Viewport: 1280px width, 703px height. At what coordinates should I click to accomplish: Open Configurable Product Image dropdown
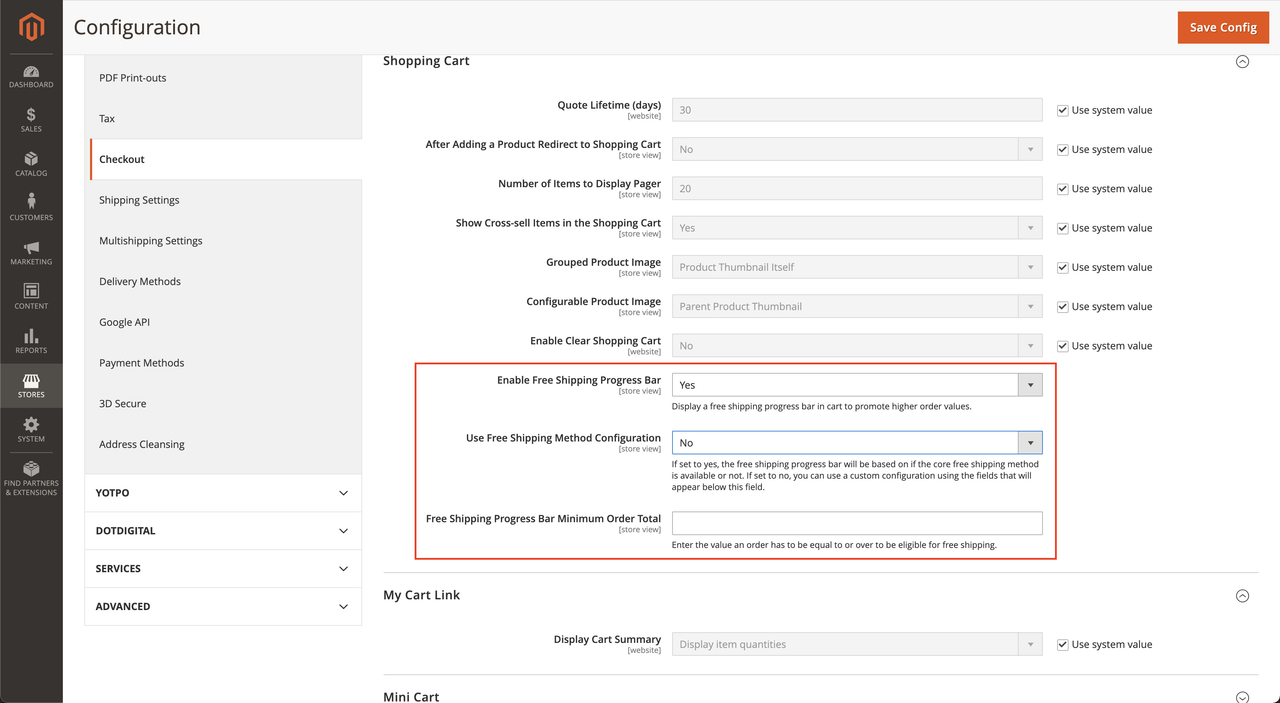[857, 306]
